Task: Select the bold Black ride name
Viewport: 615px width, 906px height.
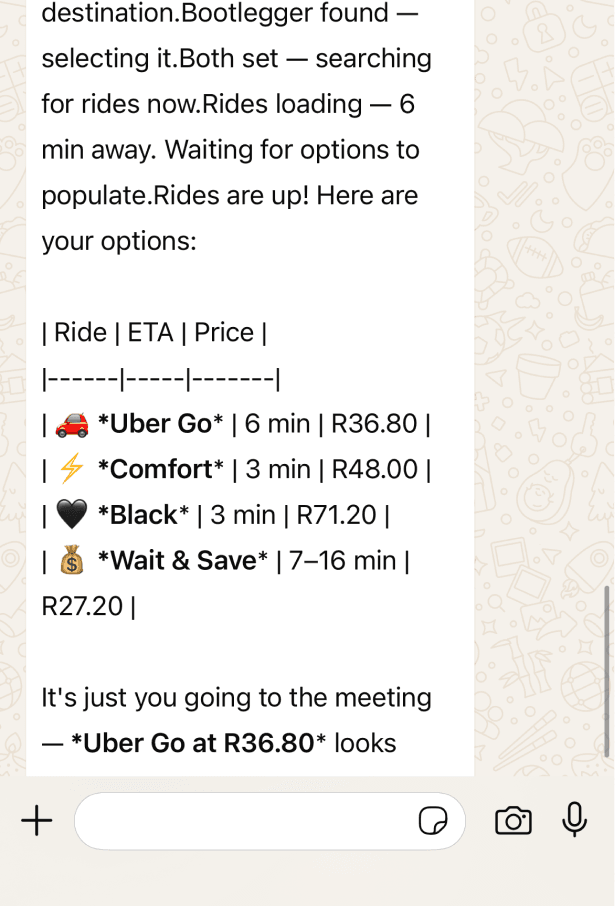Action: point(143,515)
